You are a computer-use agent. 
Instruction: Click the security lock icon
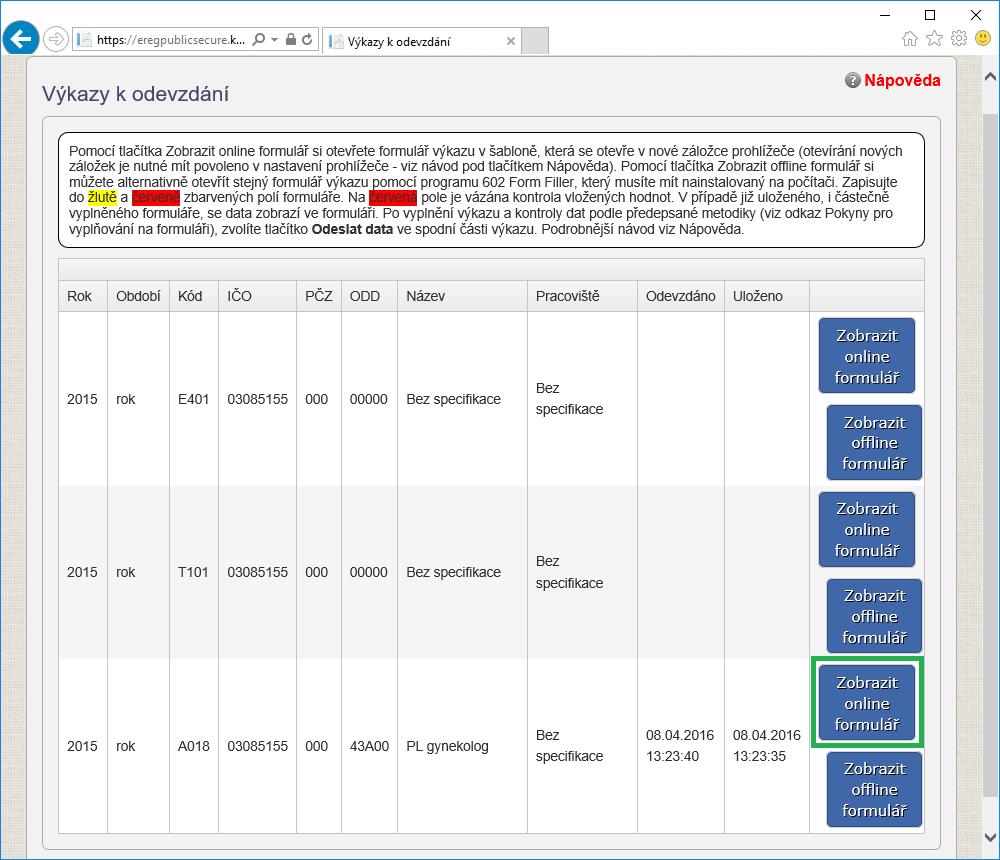coord(291,40)
